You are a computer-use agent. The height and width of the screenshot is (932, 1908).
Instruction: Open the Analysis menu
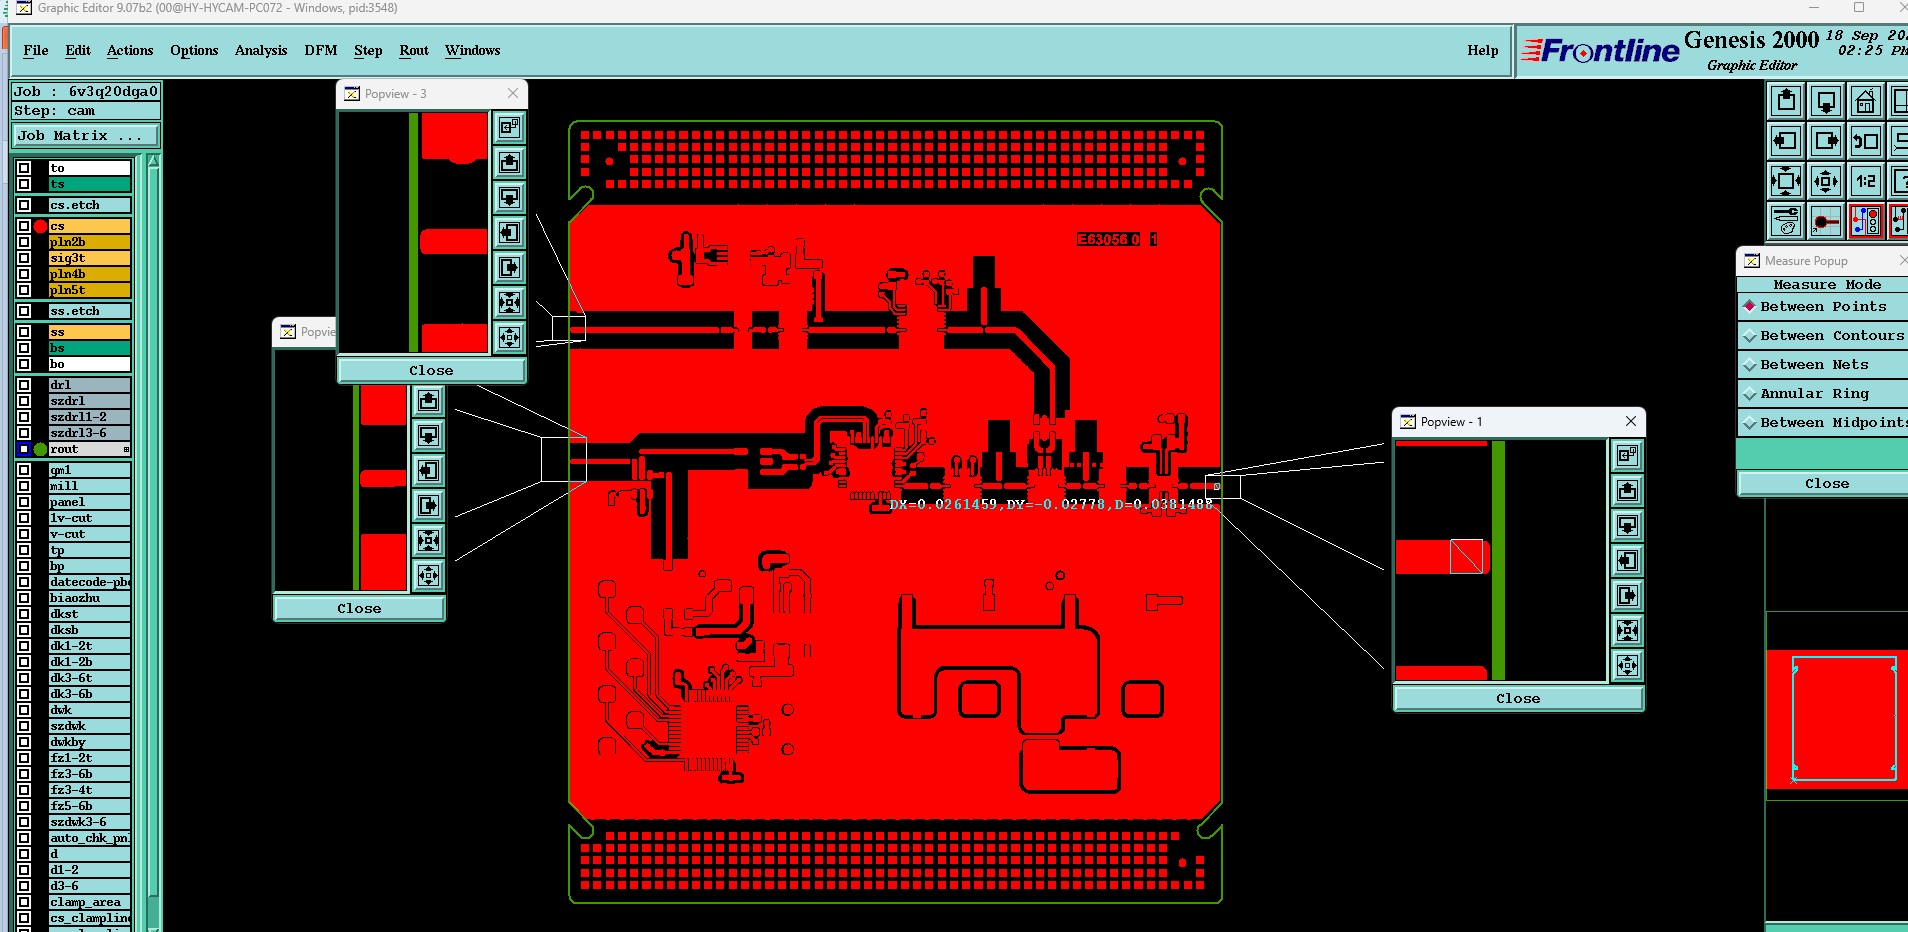click(x=261, y=50)
